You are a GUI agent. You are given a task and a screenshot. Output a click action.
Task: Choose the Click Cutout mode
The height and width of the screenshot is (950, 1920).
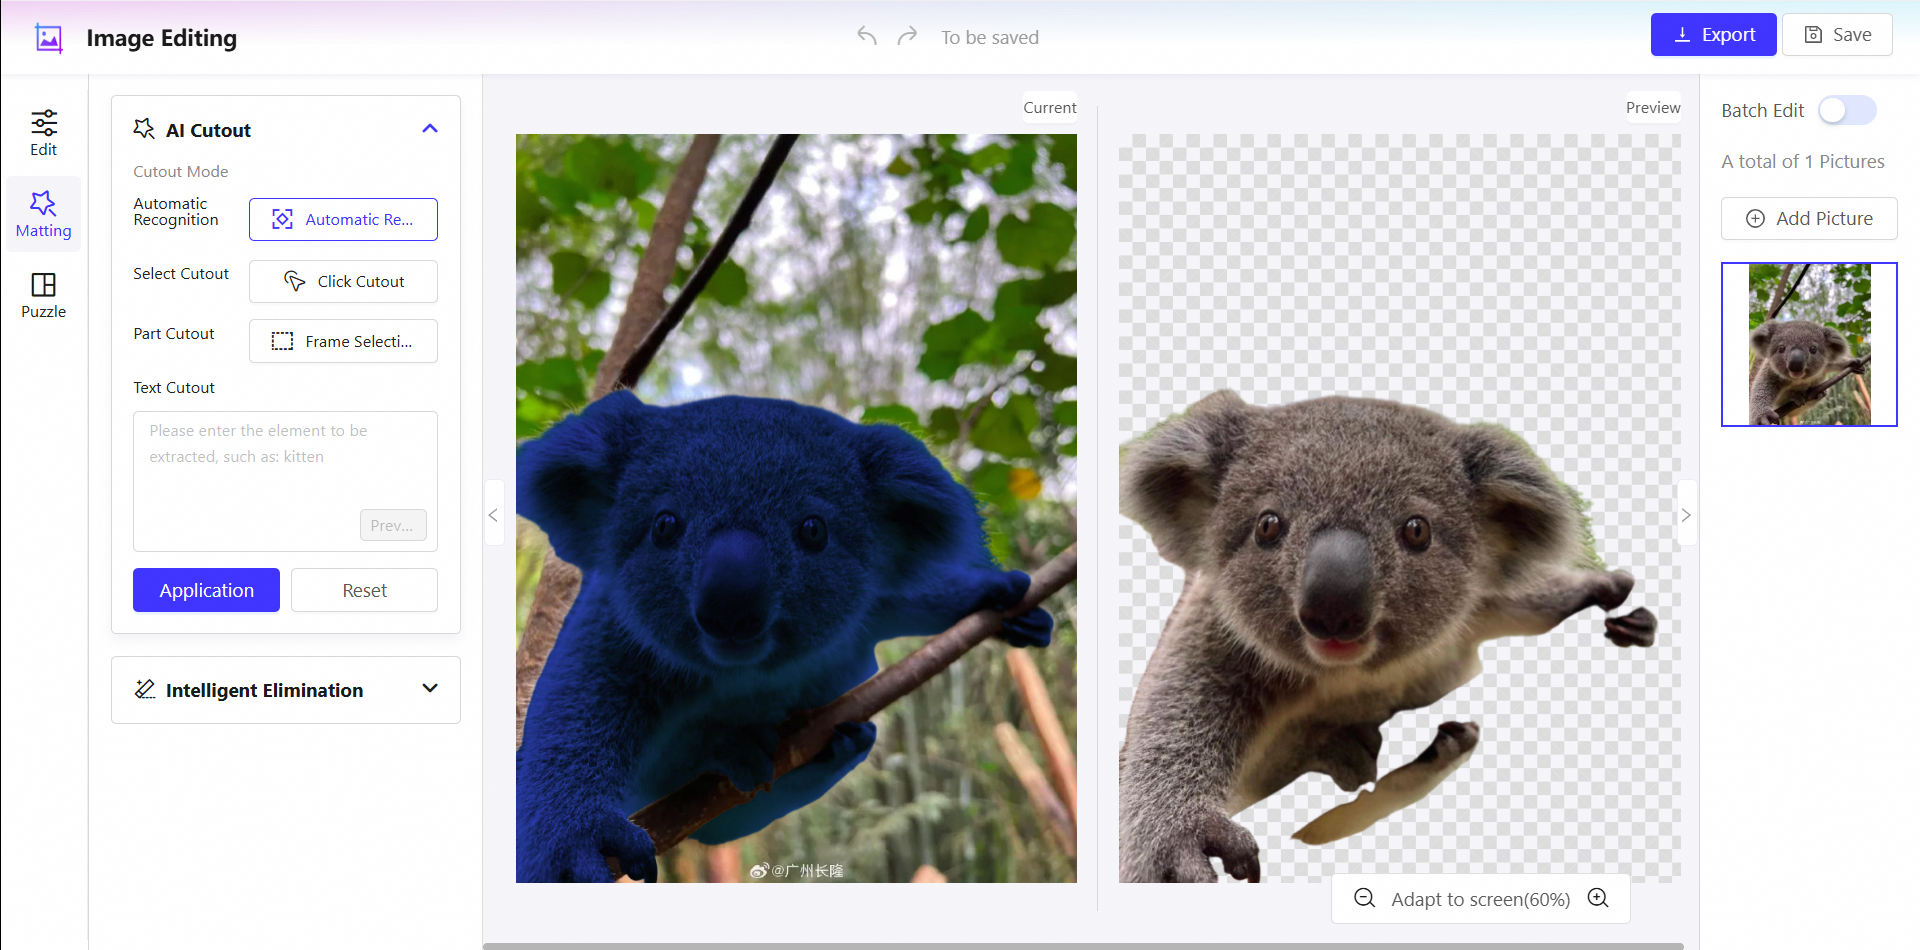point(343,282)
